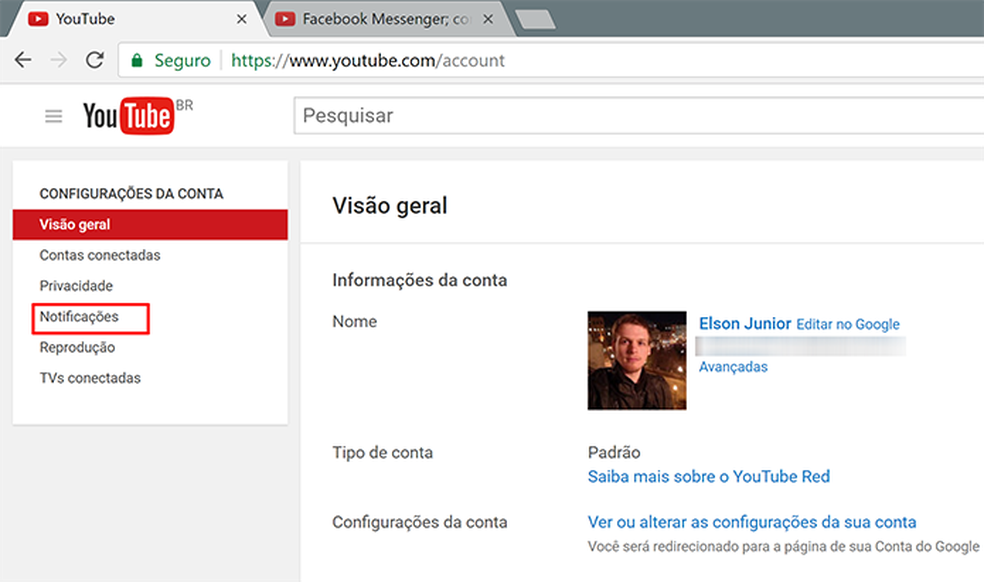Reload the page with the refresh icon

pyautogui.click(x=94, y=60)
